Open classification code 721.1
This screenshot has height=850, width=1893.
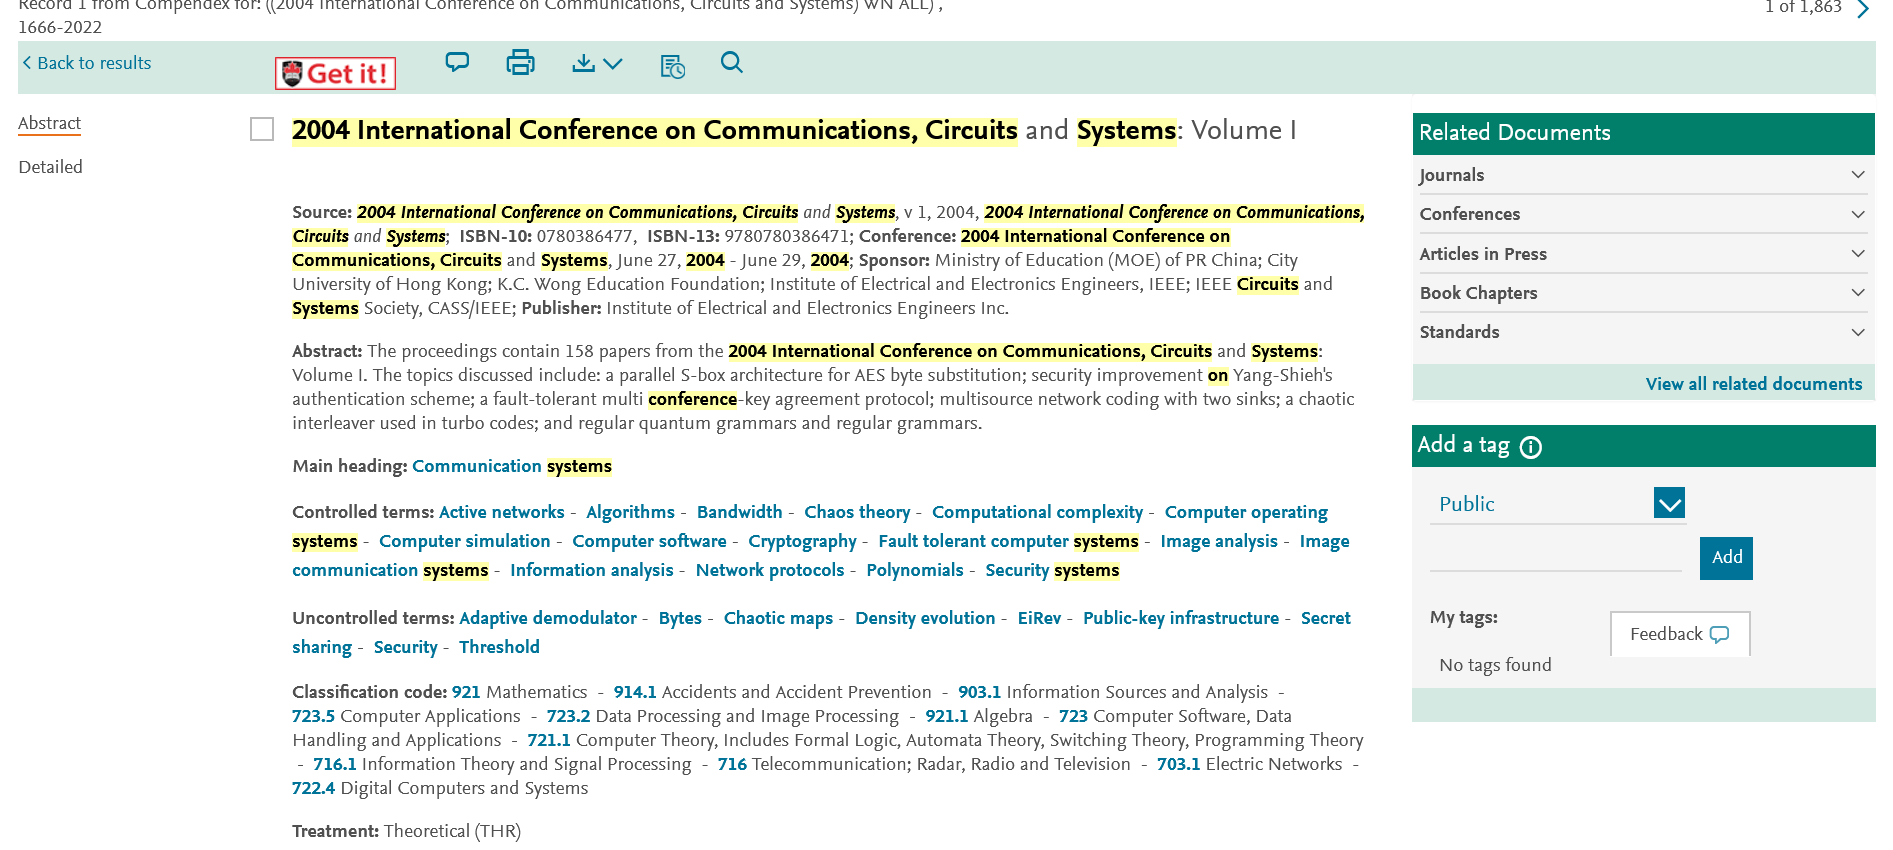[x=549, y=740]
